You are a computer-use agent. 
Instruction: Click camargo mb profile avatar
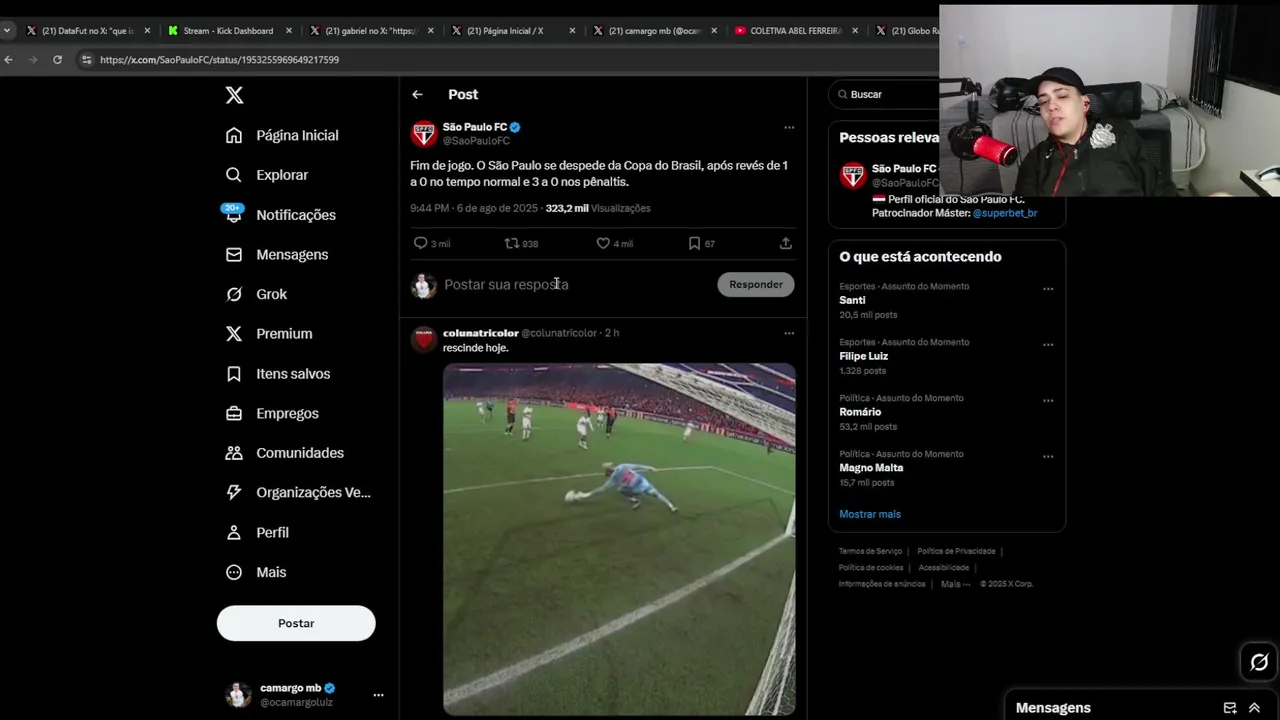238,695
